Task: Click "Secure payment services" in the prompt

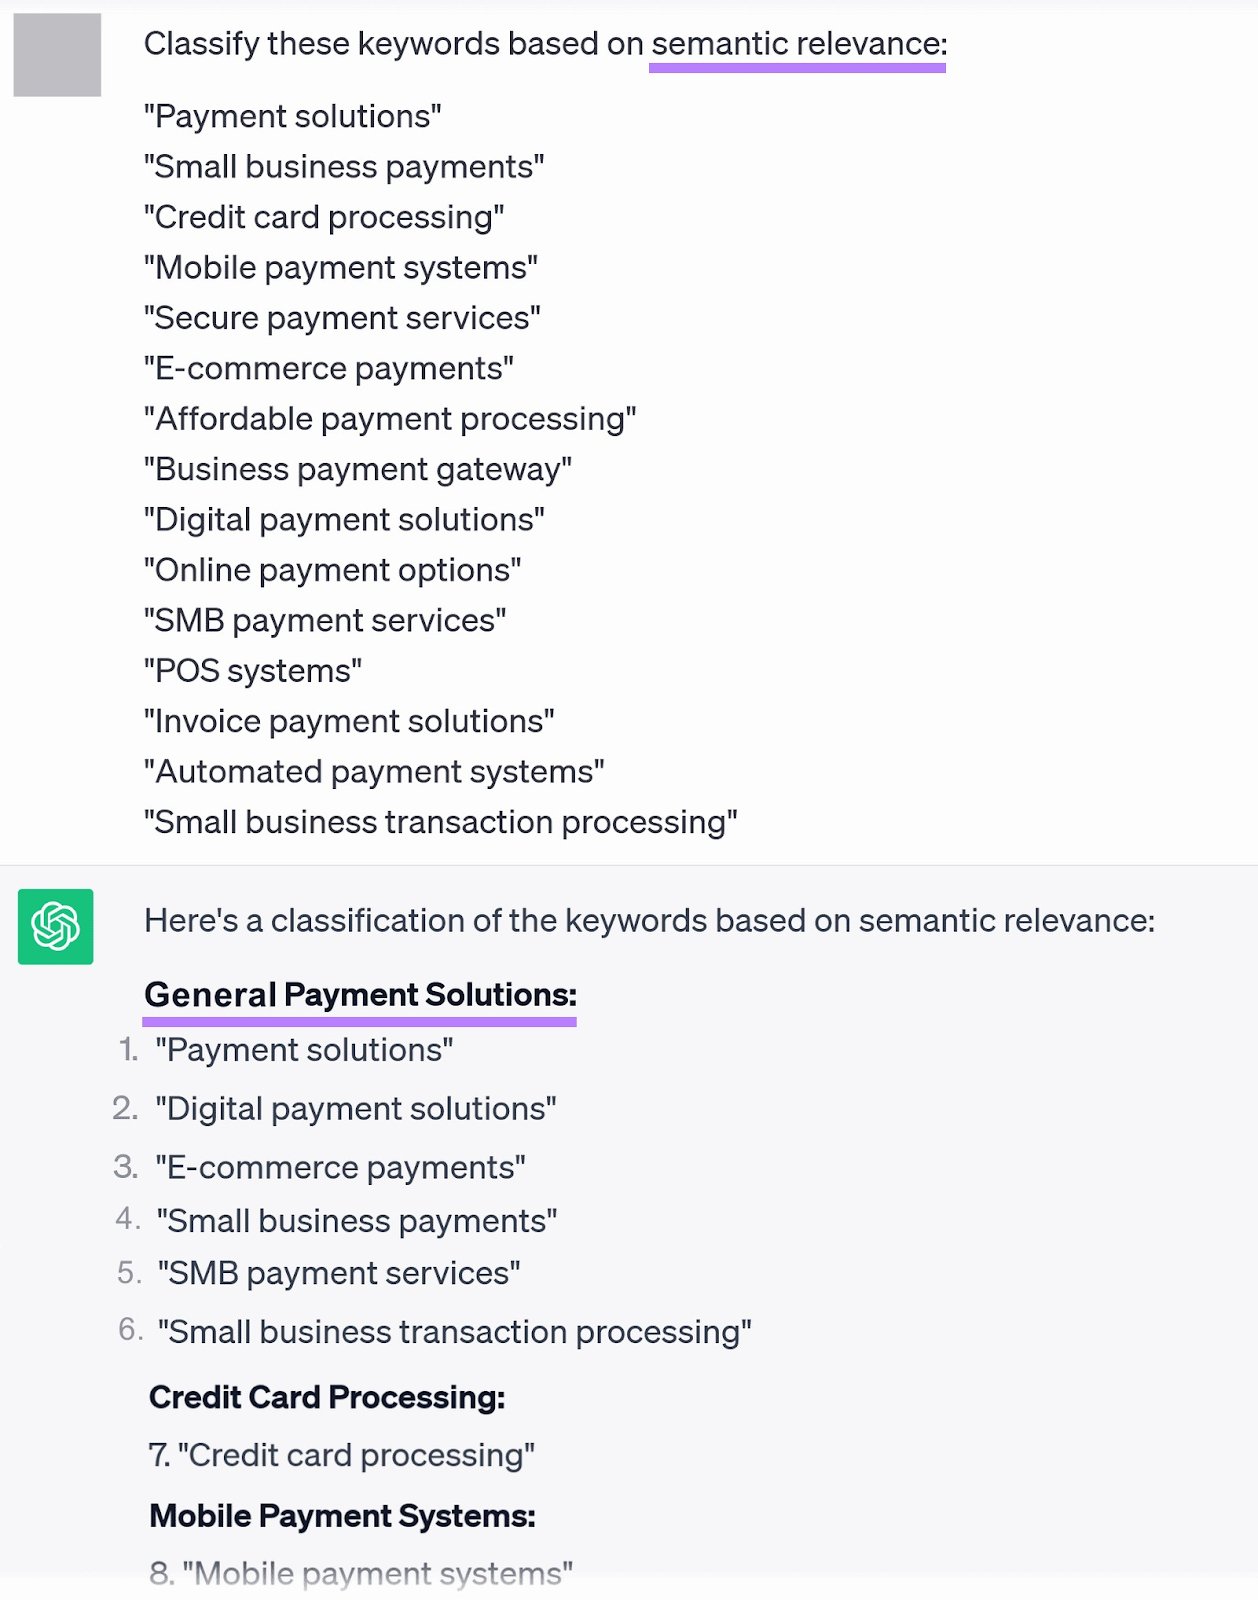Action: click(342, 318)
